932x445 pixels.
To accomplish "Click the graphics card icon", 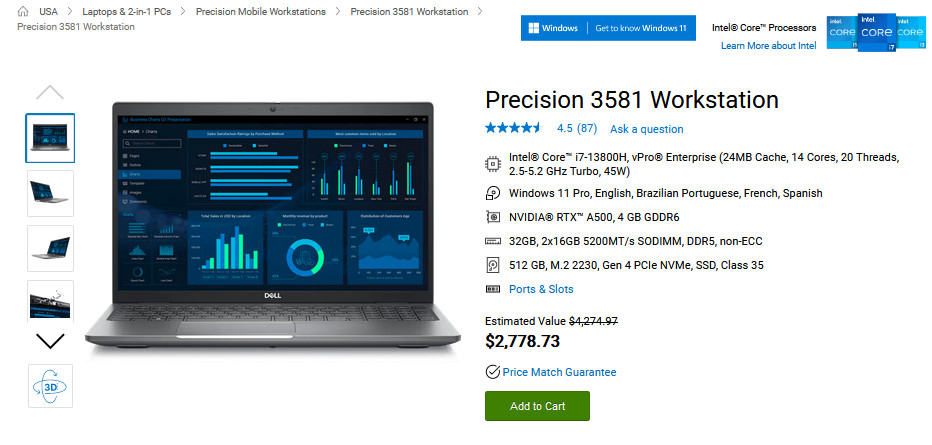I will pyautogui.click(x=492, y=217).
